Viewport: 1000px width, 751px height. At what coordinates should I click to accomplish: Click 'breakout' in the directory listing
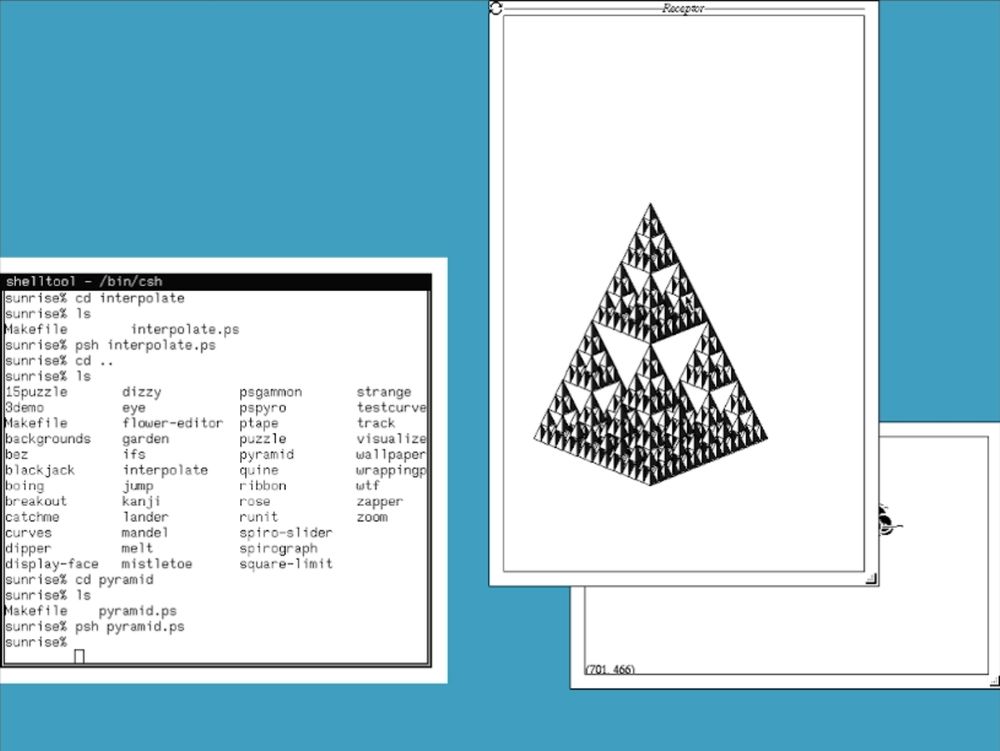pos(36,501)
